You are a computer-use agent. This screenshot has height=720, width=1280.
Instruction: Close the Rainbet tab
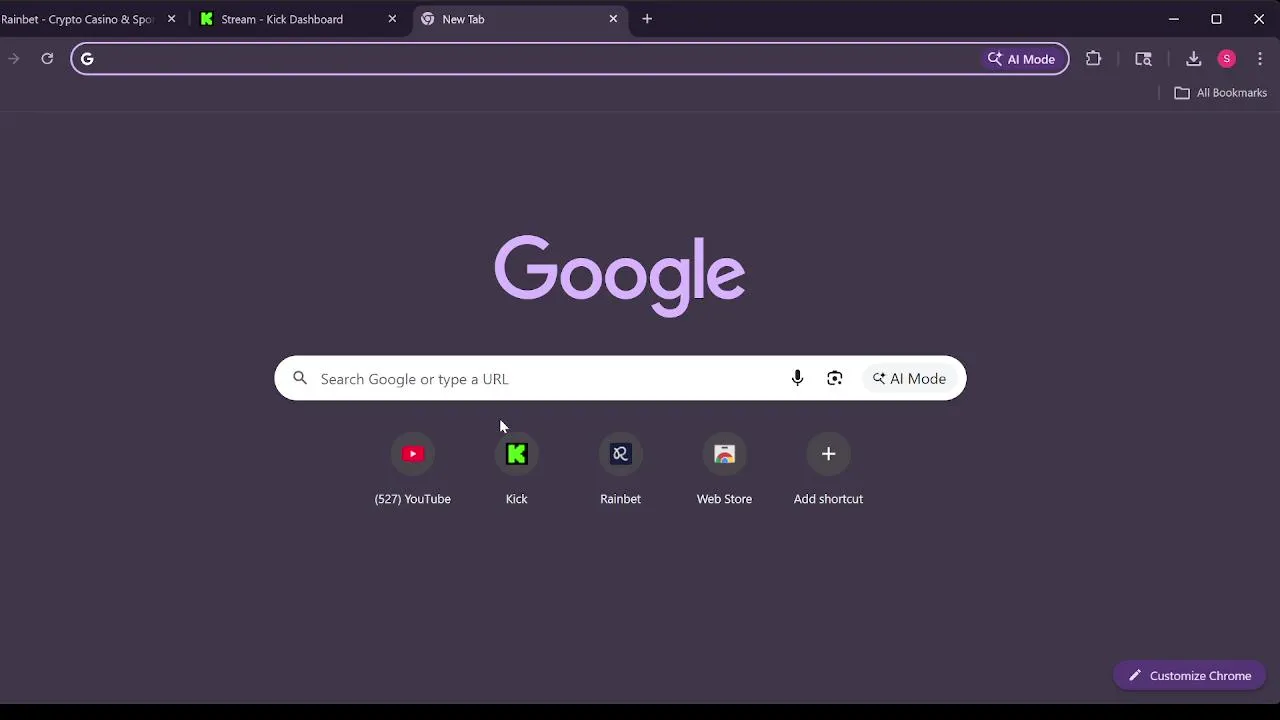pos(171,19)
